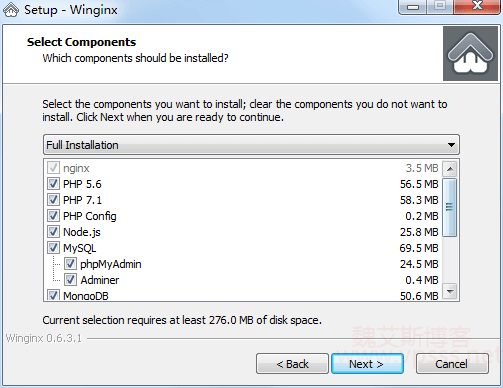Minimize the Setup window
The height and width of the screenshot is (388, 503).
click(413, 7)
